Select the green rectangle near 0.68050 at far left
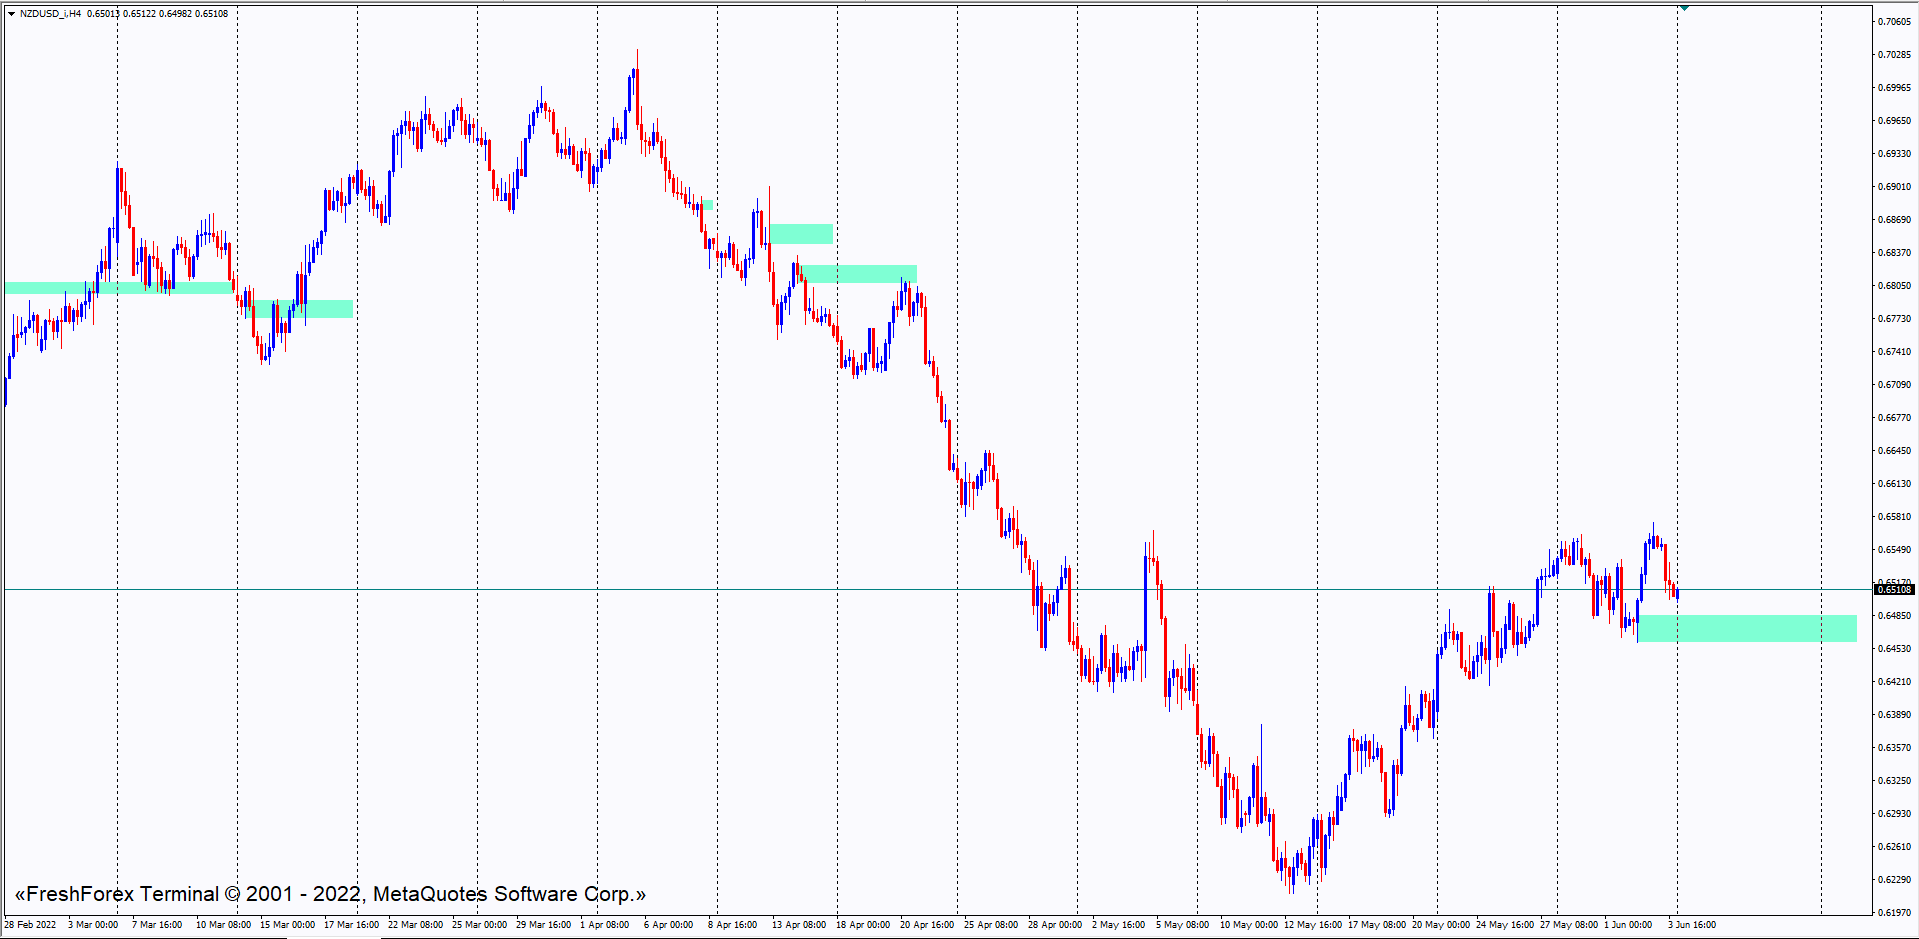The width and height of the screenshot is (1919, 939). [60, 288]
